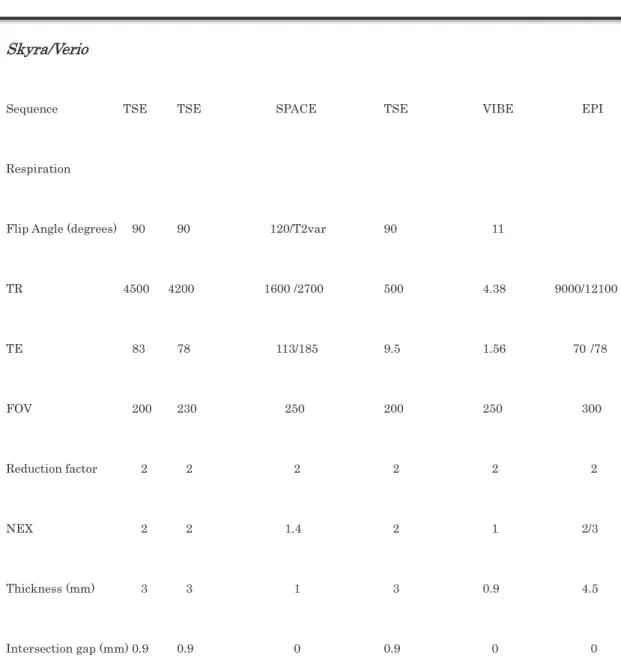Click the Skyra/Verio italic heading
The height and width of the screenshot is (670, 621).
point(47,50)
